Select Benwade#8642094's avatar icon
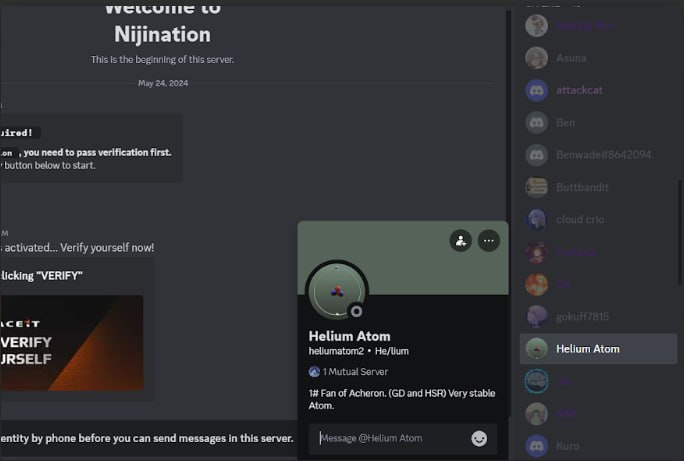This screenshot has width=684, height=461. coord(536,155)
